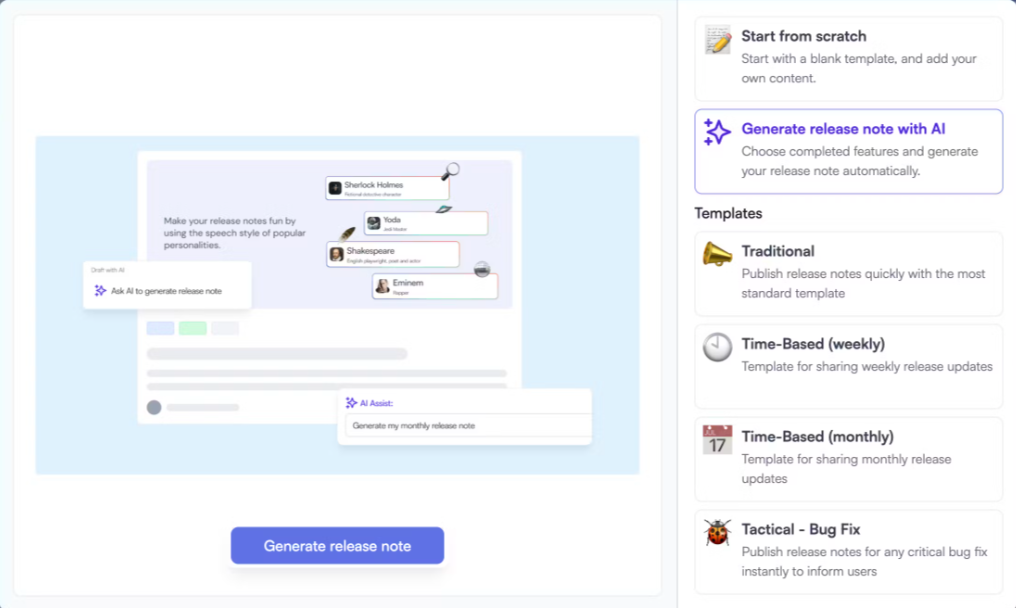
Task: Click the Shakespeare portrait avatar
Action: [336, 254]
